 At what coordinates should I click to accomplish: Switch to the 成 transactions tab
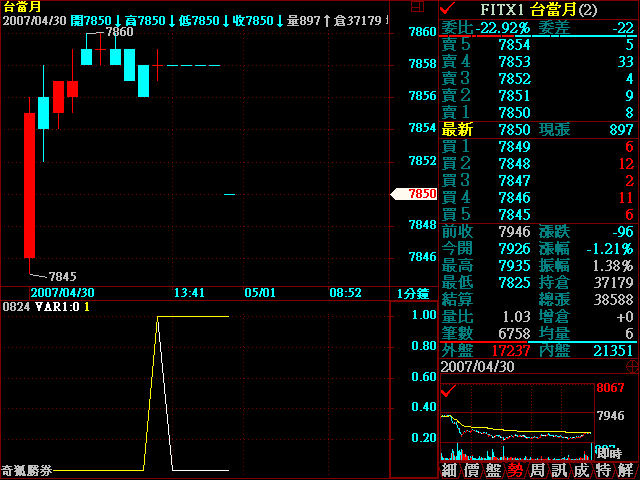[581, 470]
